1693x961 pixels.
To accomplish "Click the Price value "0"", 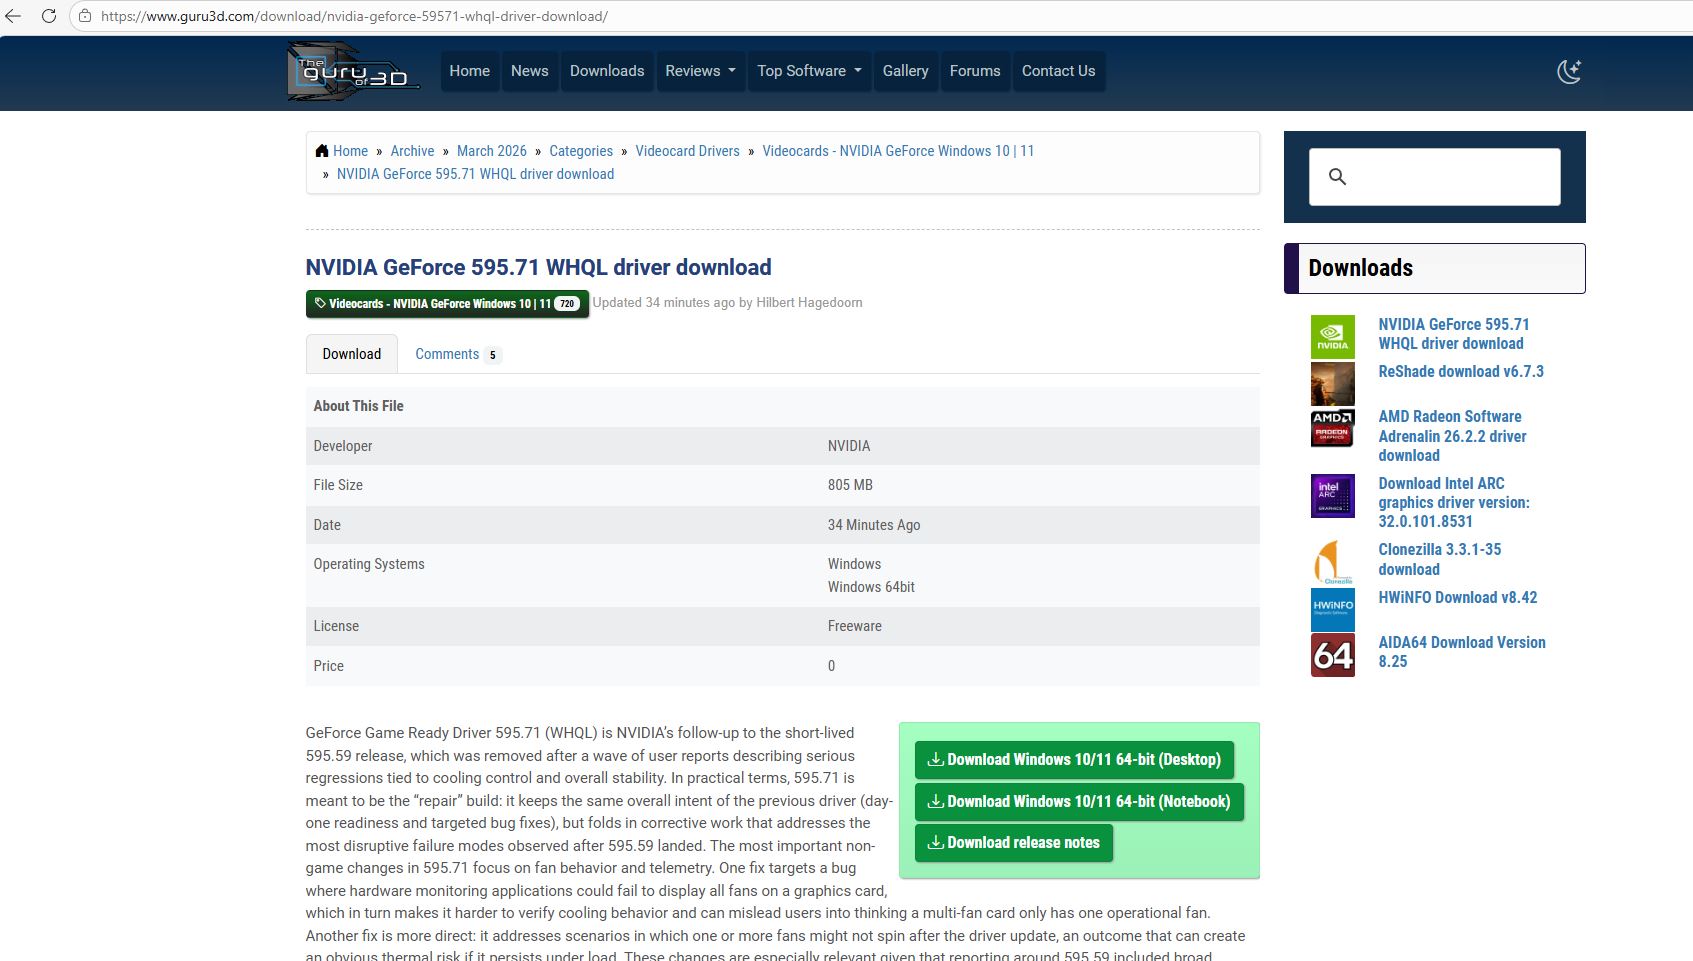I will 831,666.
